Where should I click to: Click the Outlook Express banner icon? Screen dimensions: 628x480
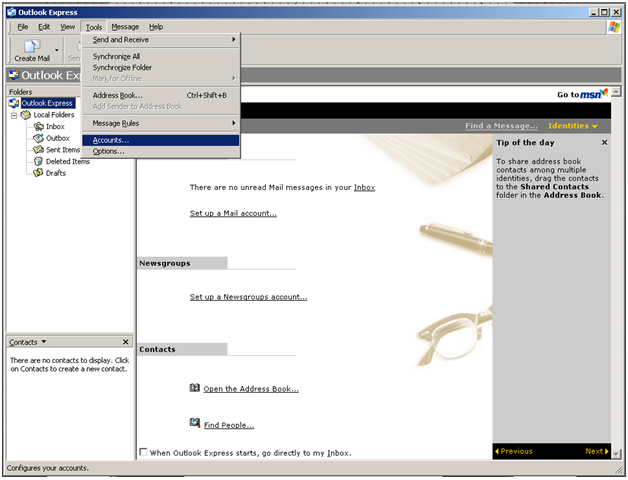pyautogui.click(x=14, y=75)
